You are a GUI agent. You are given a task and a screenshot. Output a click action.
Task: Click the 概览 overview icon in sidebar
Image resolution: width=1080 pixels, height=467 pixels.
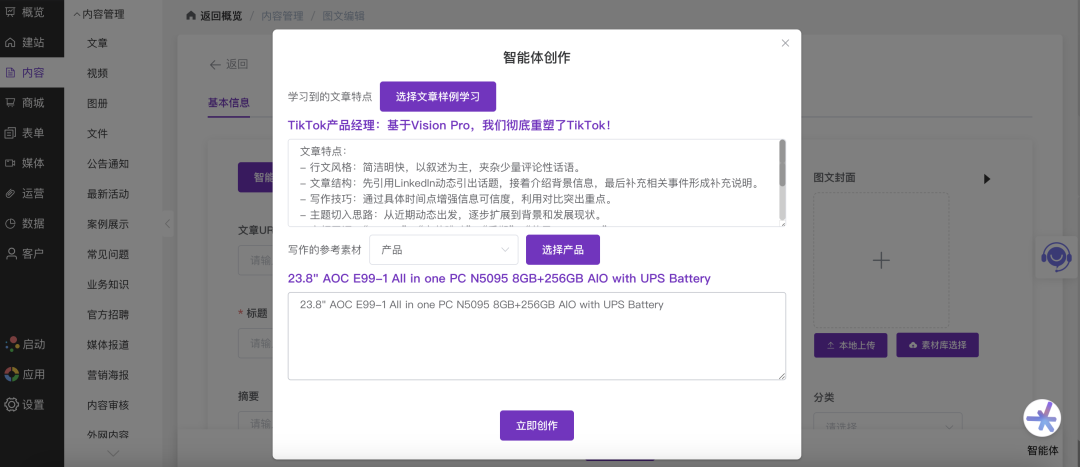(11, 12)
